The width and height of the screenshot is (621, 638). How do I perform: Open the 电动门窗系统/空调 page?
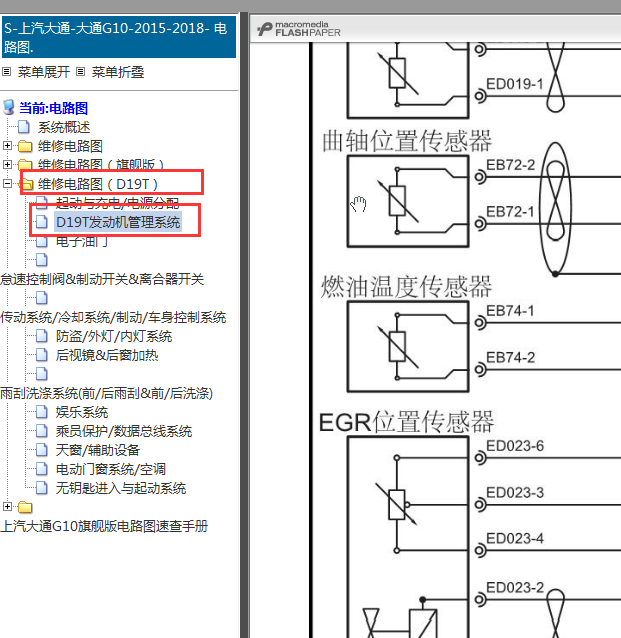point(111,470)
